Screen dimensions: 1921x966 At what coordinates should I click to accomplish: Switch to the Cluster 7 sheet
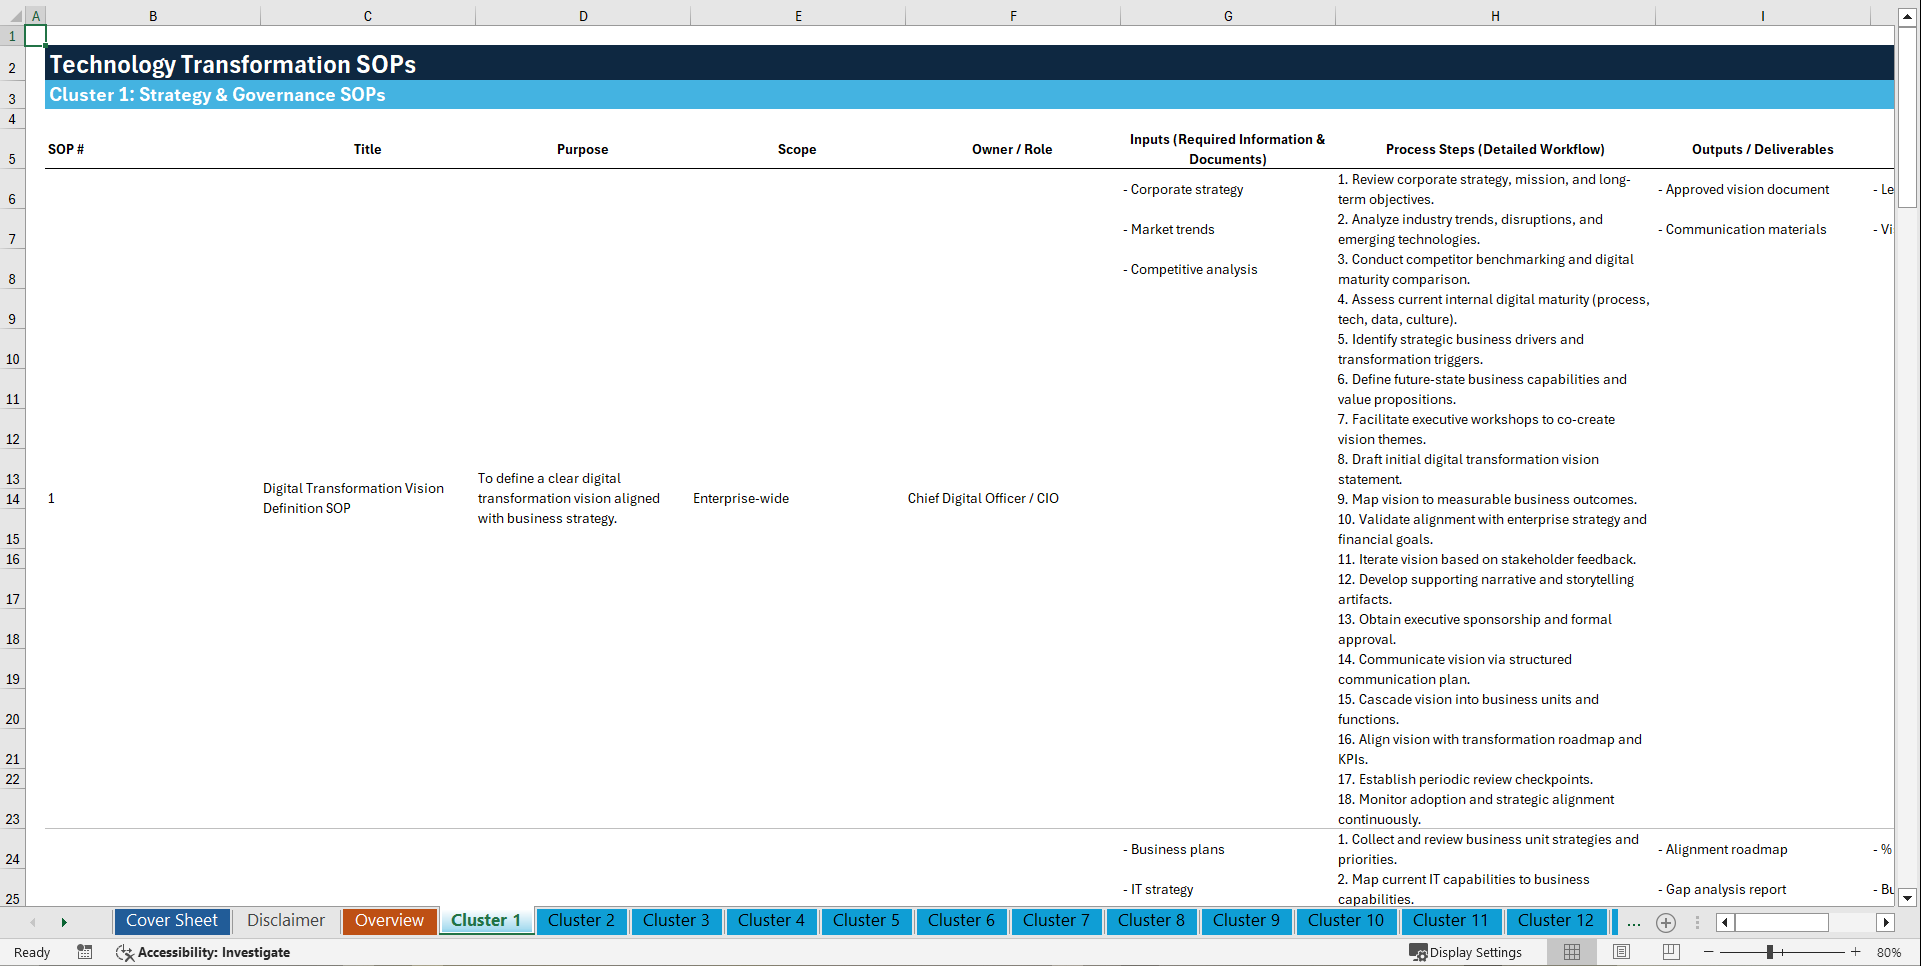pyautogui.click(x=1056, y=921)
